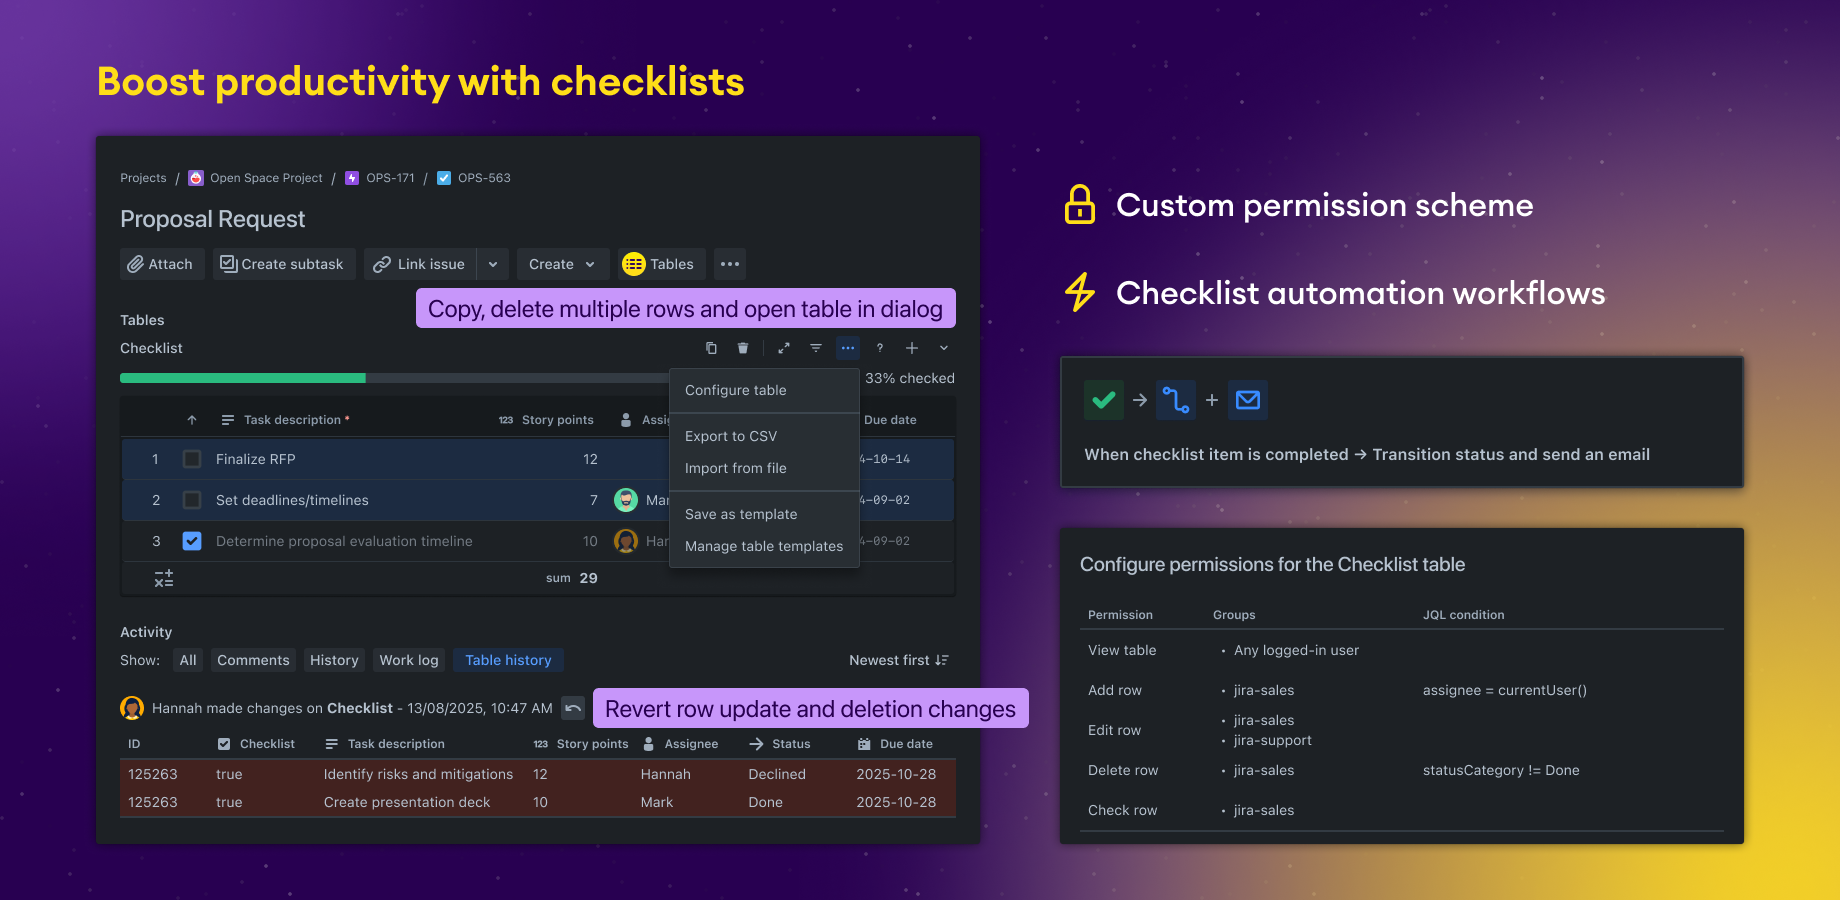
Task: Tick the Set deadlines/timelines checkbox
Action: tap(192, 500)
